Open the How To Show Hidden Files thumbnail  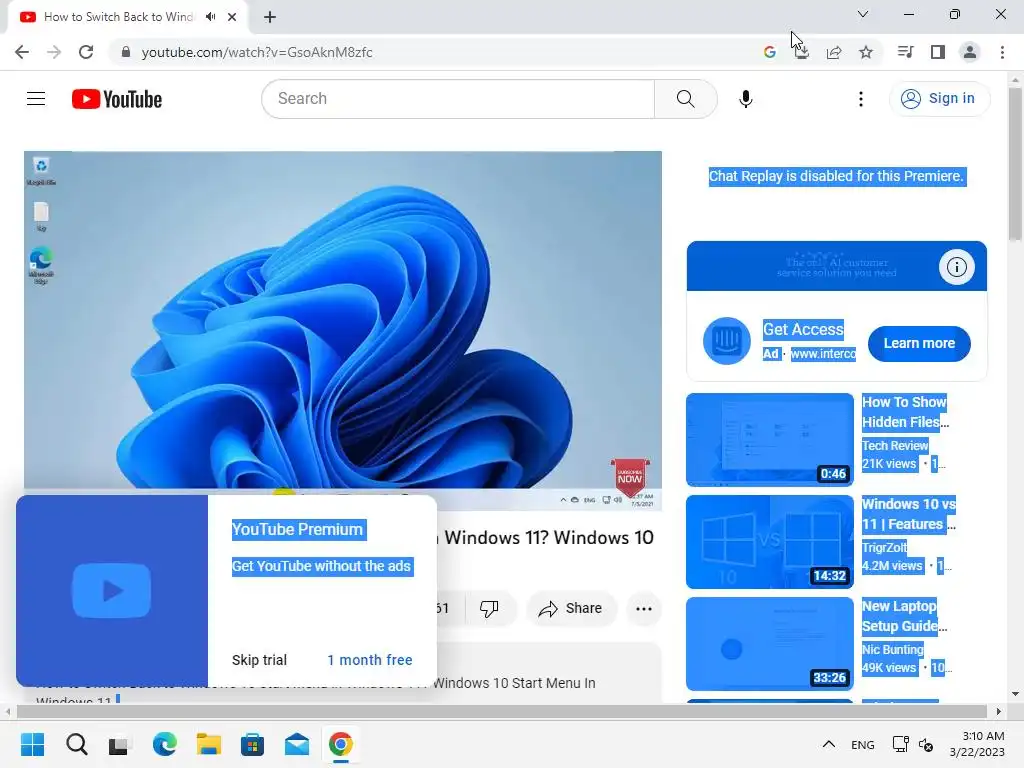(x=770, y=440)
